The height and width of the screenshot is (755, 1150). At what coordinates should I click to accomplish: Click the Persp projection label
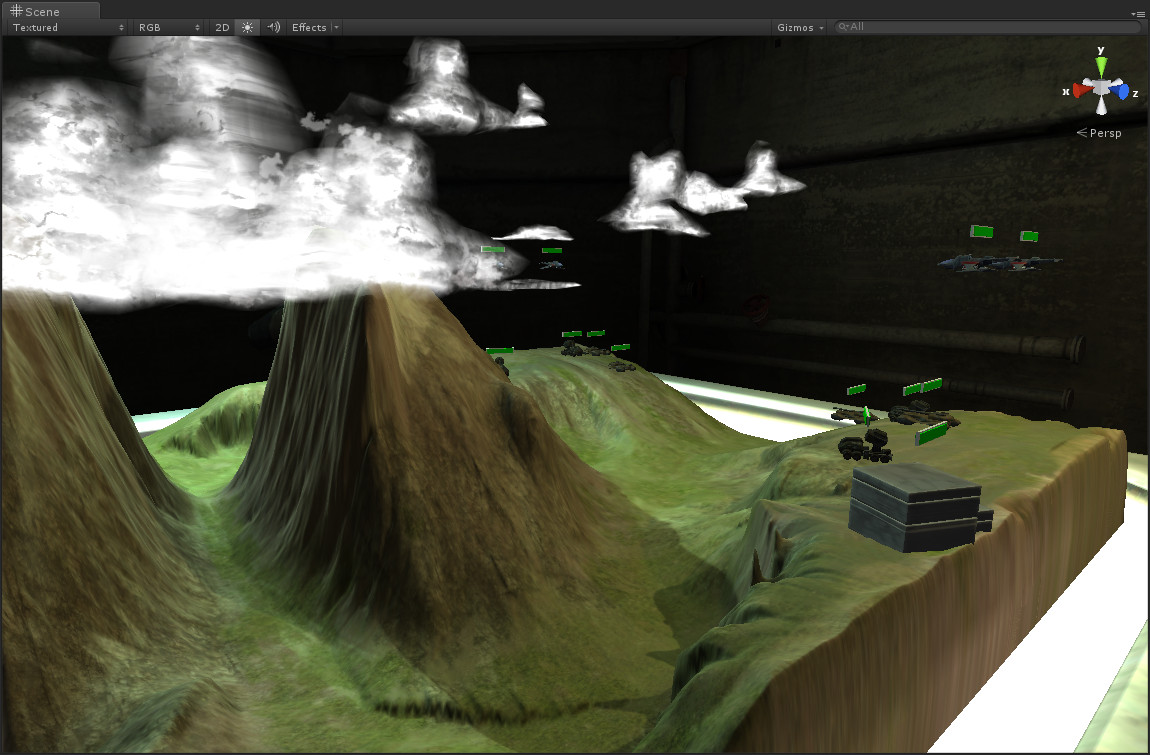[1101, 132]
